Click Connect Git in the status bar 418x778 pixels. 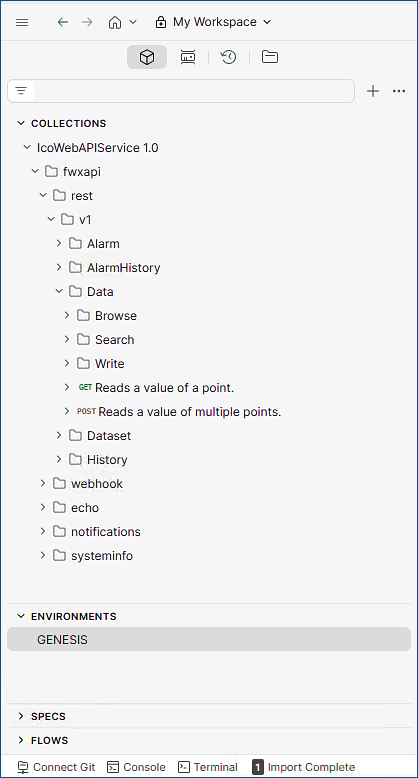[x=56, y=767]
